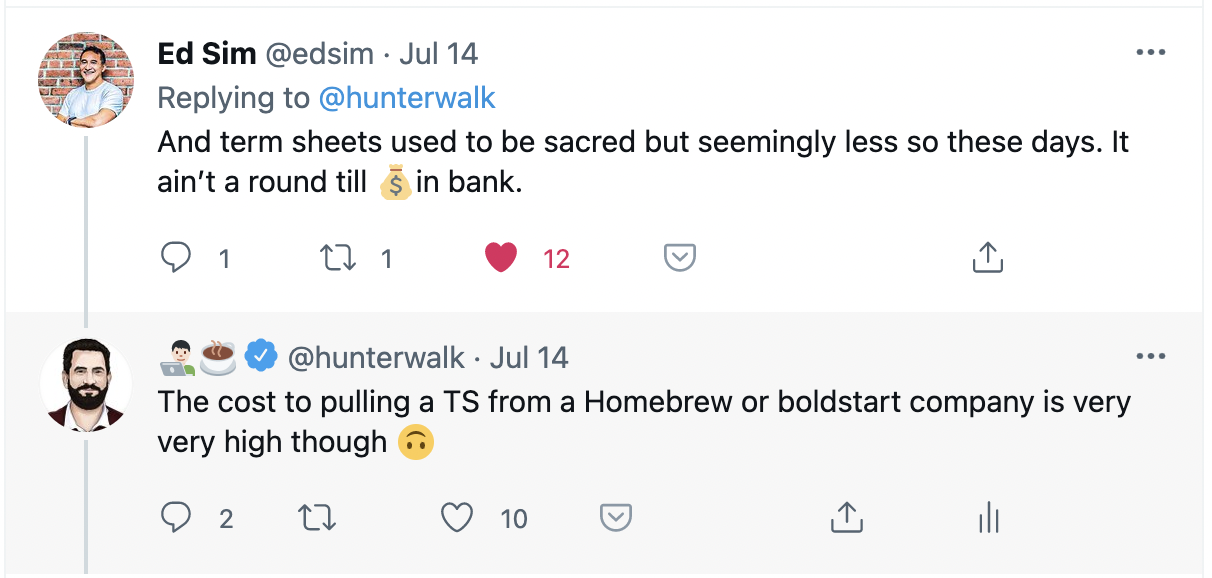The width and height of the screenshot is (1212, 578).
Task: Open the @hunterwalk mention in Replying to
Action: coord(407,98)
